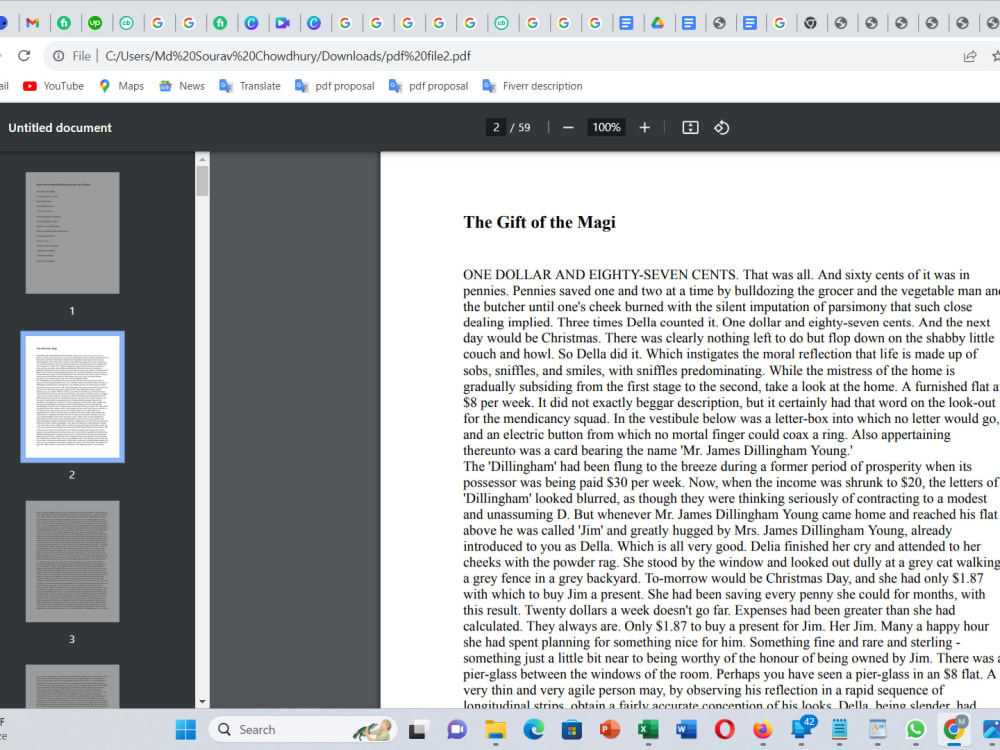Open Microsoft Store from taskbar
1000x750 pixels.
(x=571, y=730)
